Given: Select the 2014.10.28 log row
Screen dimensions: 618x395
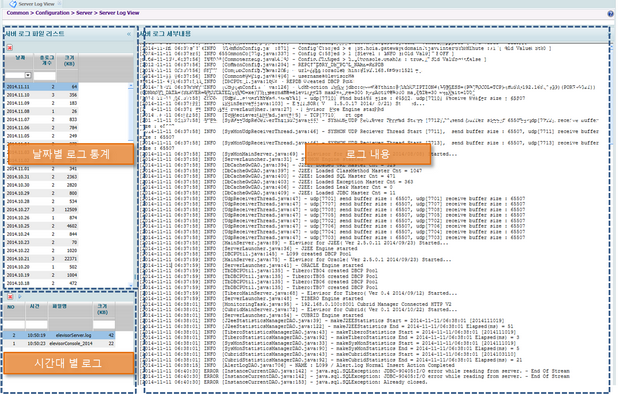Looking at the screenshot, I should pos(42,201).
